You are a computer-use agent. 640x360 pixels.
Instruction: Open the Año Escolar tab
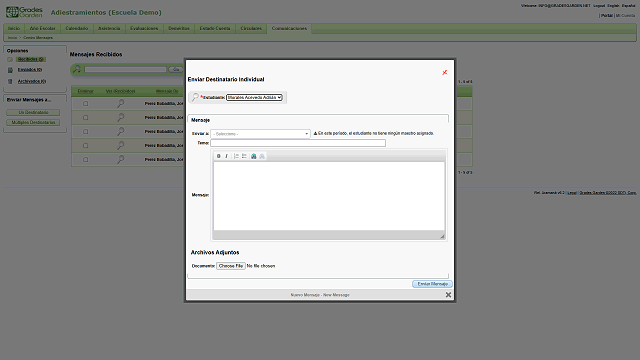pyautogui.click(x=42, y=28)
